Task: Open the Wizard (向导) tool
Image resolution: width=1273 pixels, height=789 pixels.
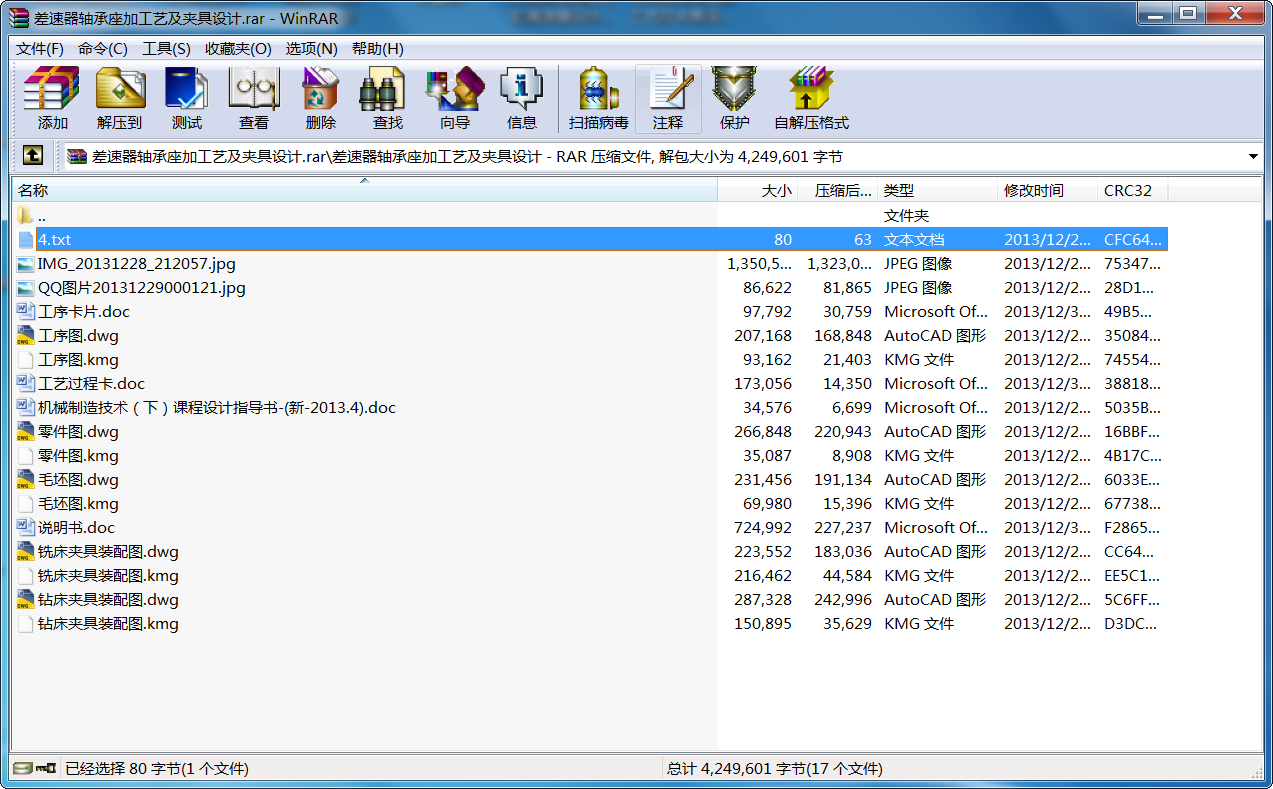Action: click(x=455, y=98)
